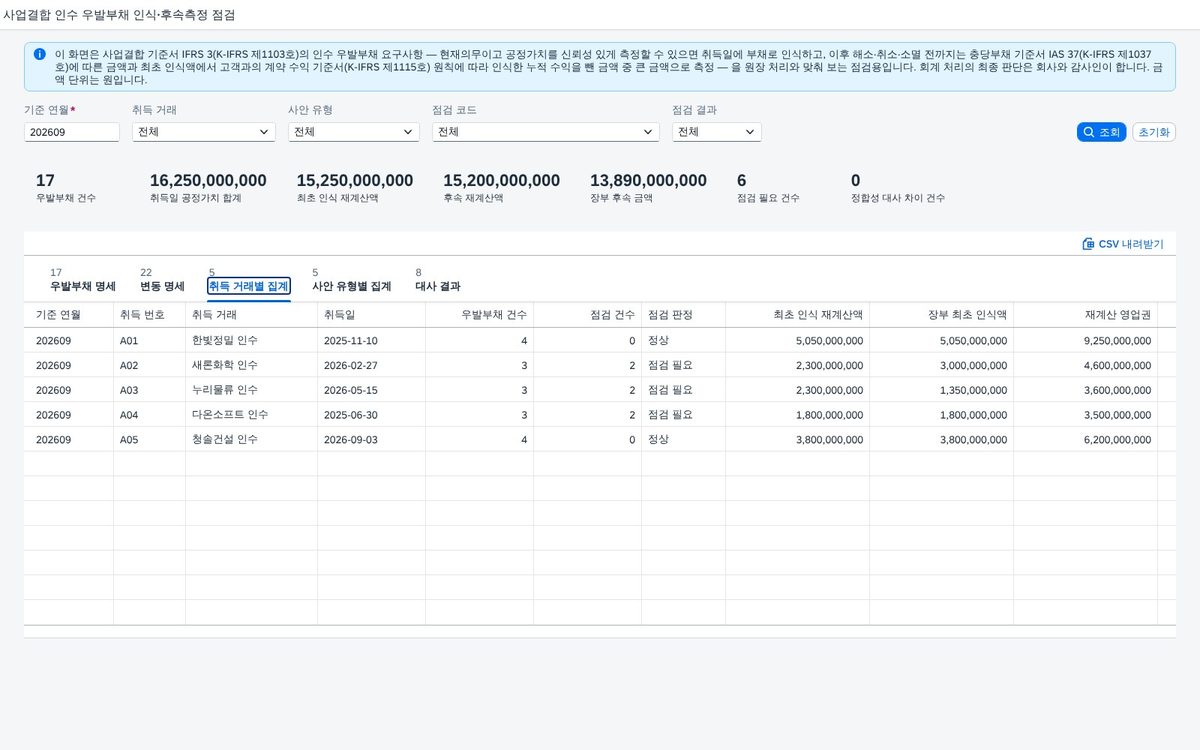Click the 취득일 column header
This screenshot has height=750, width=1200.
point(372,314)
